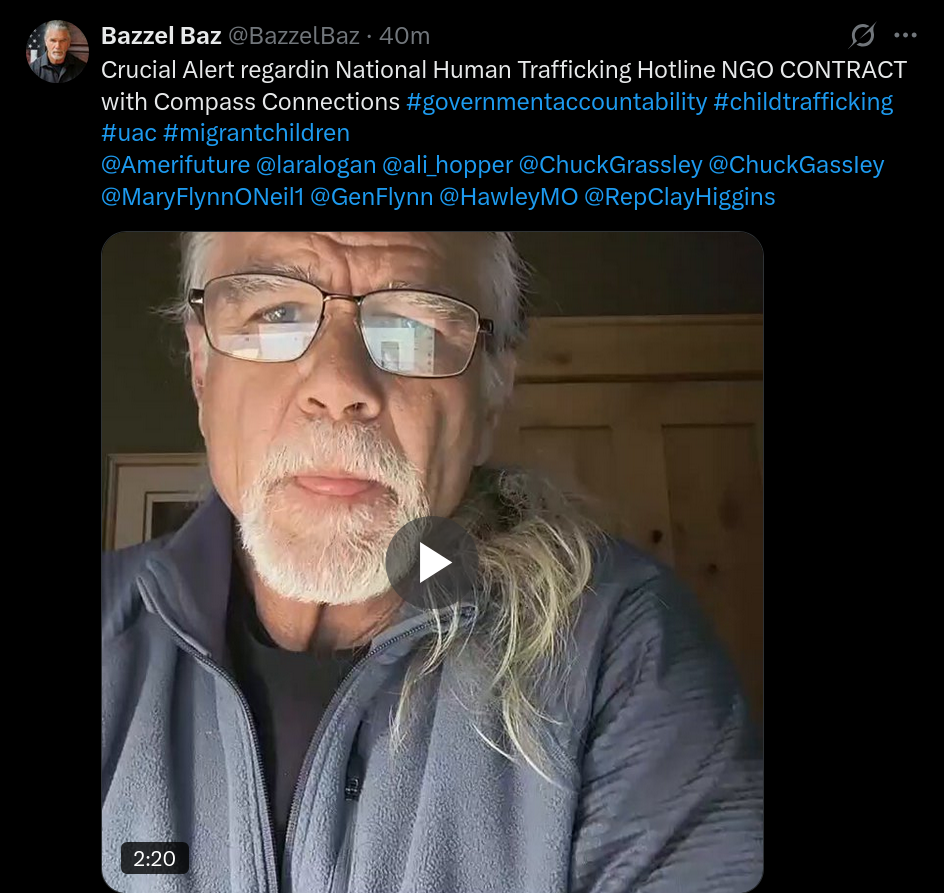
Task: Open Bazzel Baz profile picture
Action: pyautogui.click(x=57, y=51)
